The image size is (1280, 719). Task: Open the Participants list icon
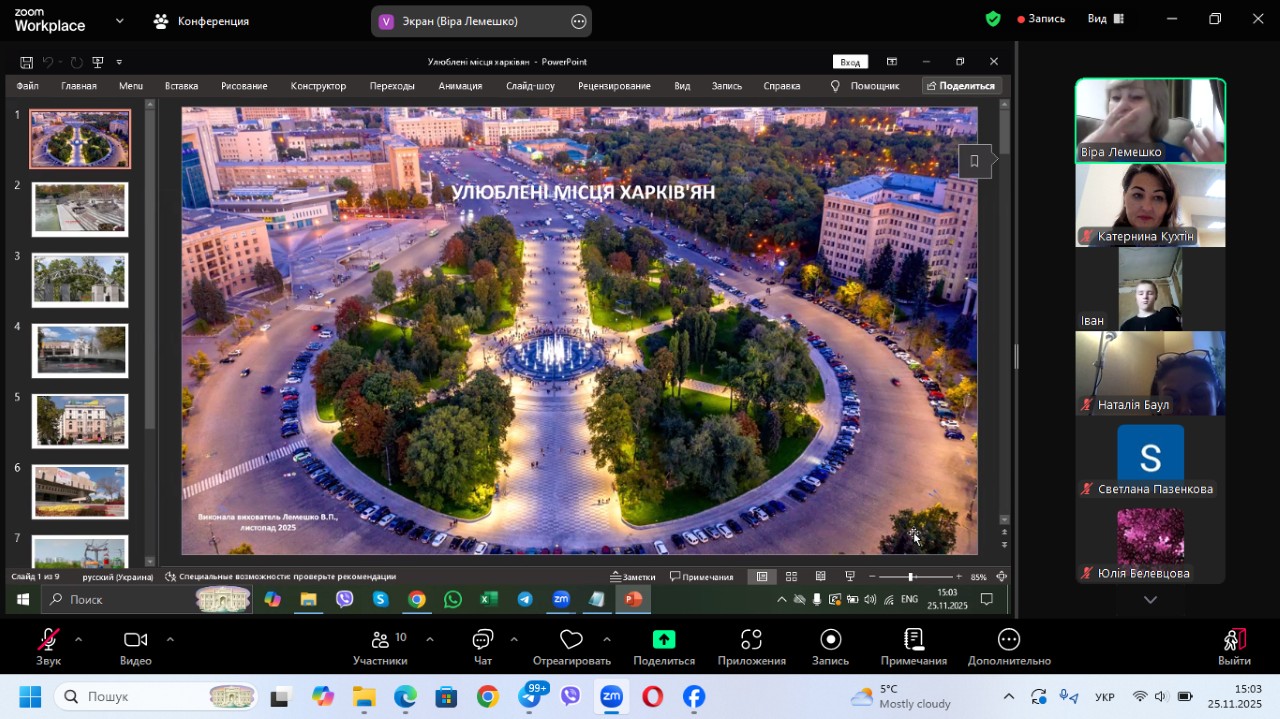click(x=380, y=641)
